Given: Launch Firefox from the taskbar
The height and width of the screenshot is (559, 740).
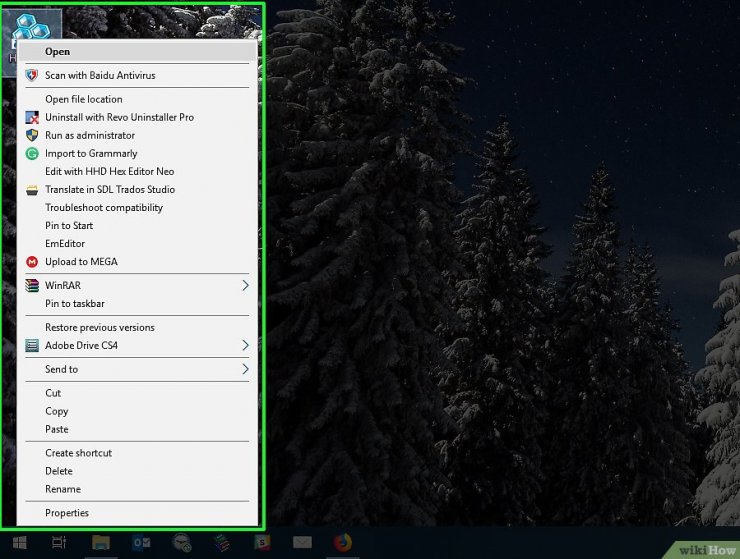Looking at the screenshot, I should (343, 542).
